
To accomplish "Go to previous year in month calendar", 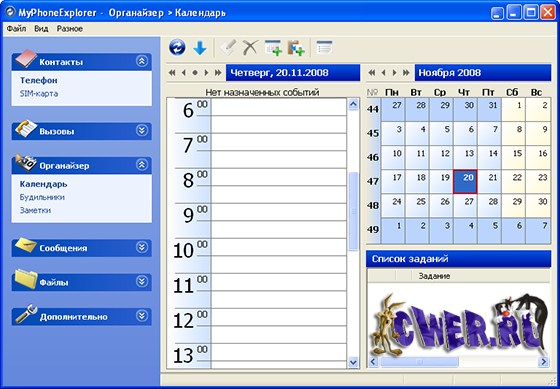I will (372, 73).
